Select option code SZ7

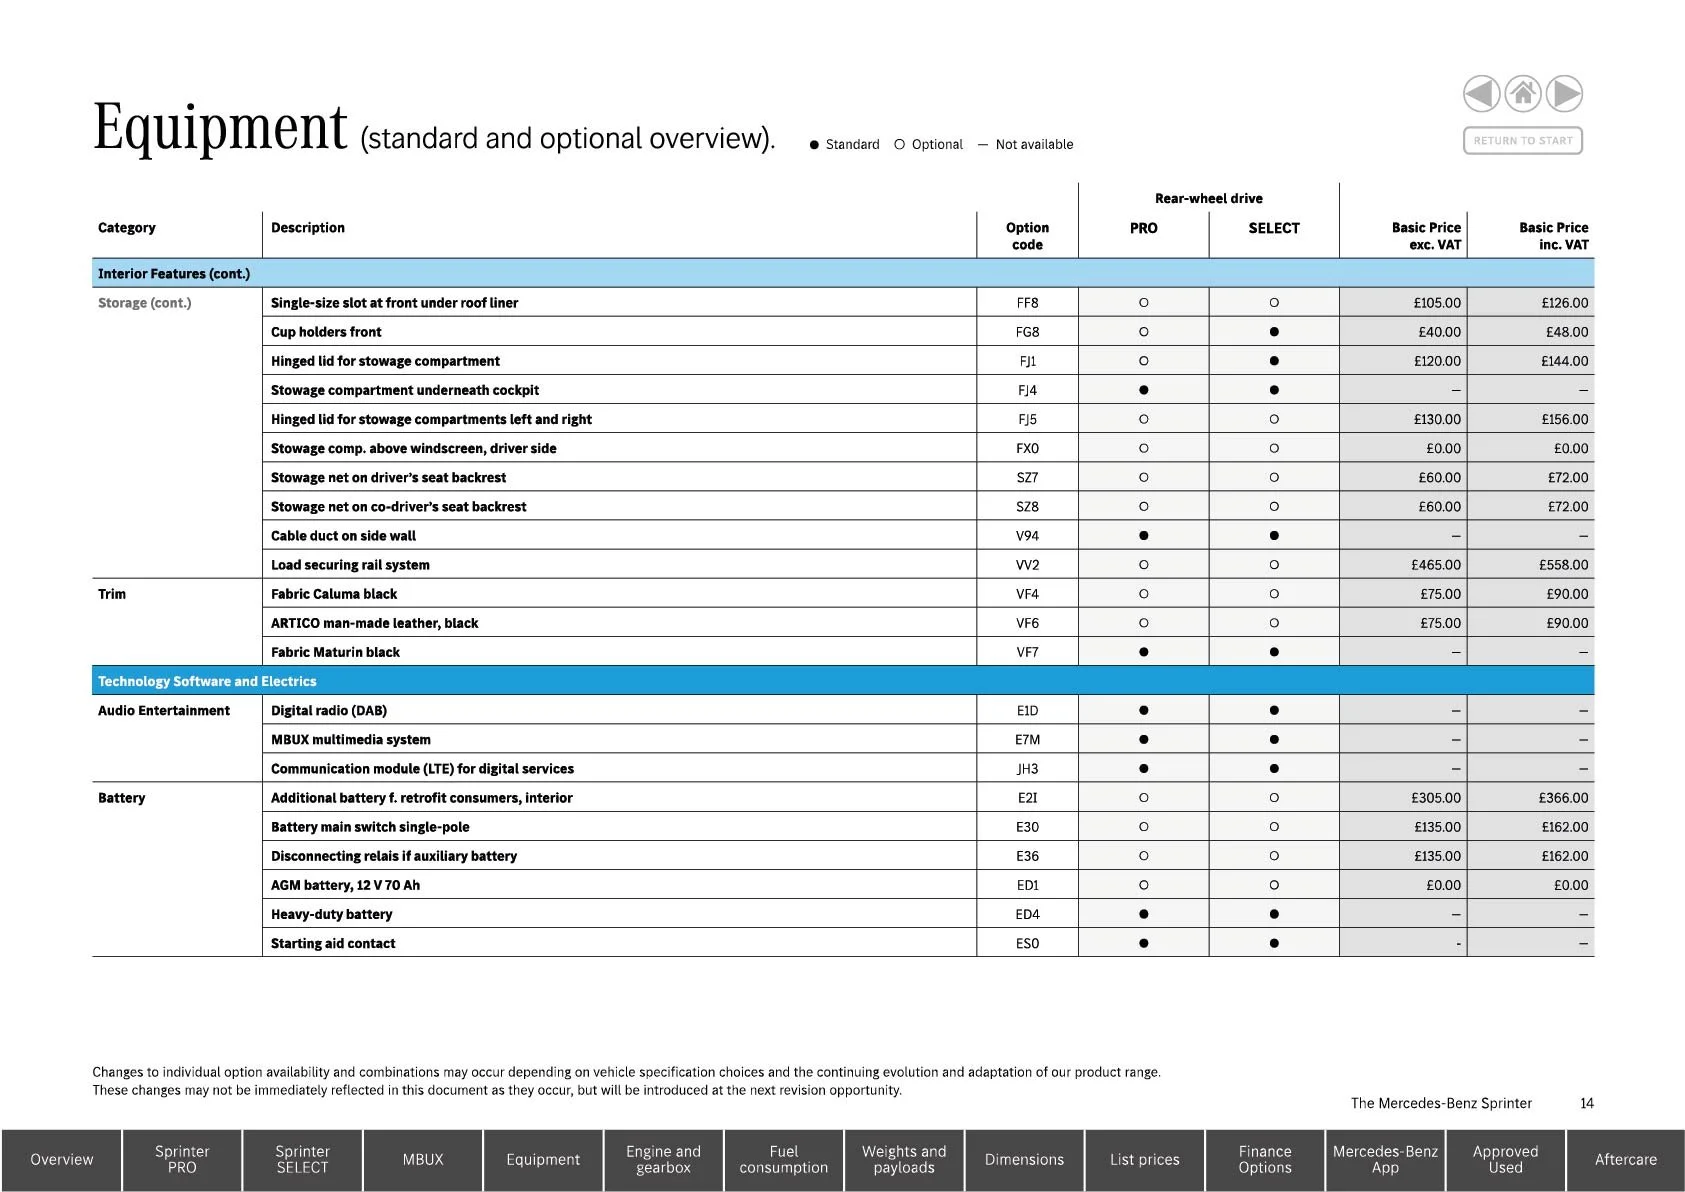tap(1027, 478)
